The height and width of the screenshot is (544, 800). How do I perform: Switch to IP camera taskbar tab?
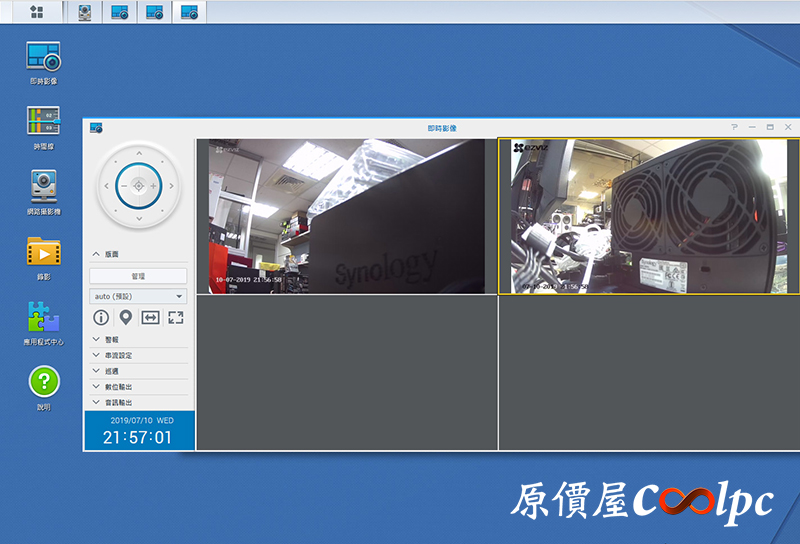pyautogui.click(x=85, y=12)
